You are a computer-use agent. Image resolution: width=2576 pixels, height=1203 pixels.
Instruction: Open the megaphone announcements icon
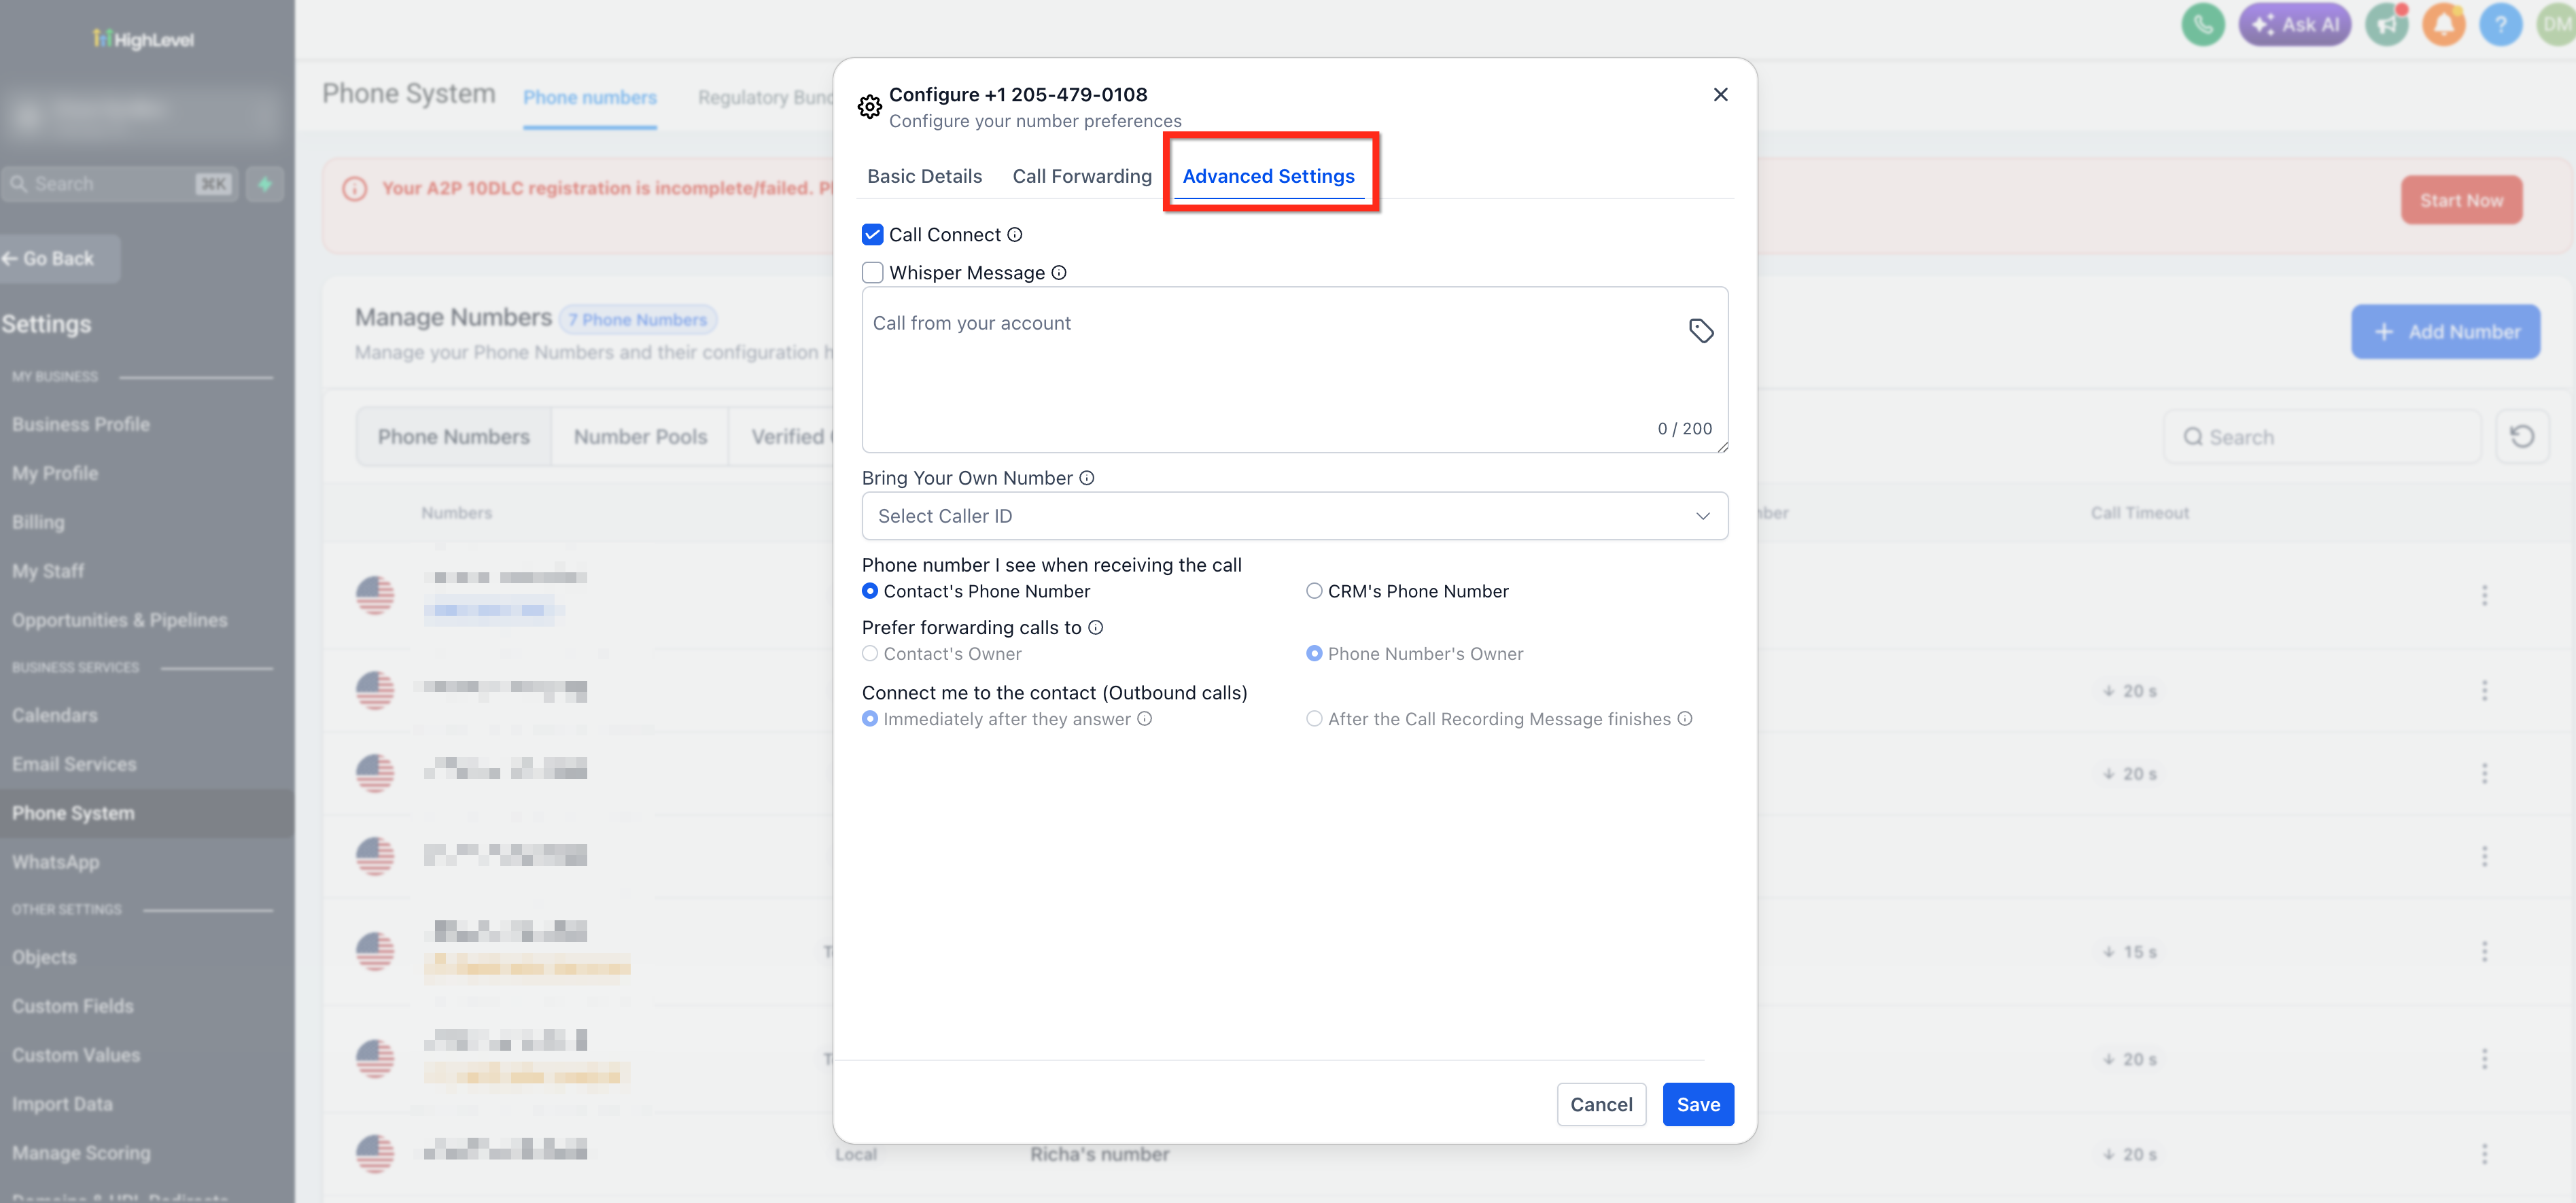(2386, 25)
